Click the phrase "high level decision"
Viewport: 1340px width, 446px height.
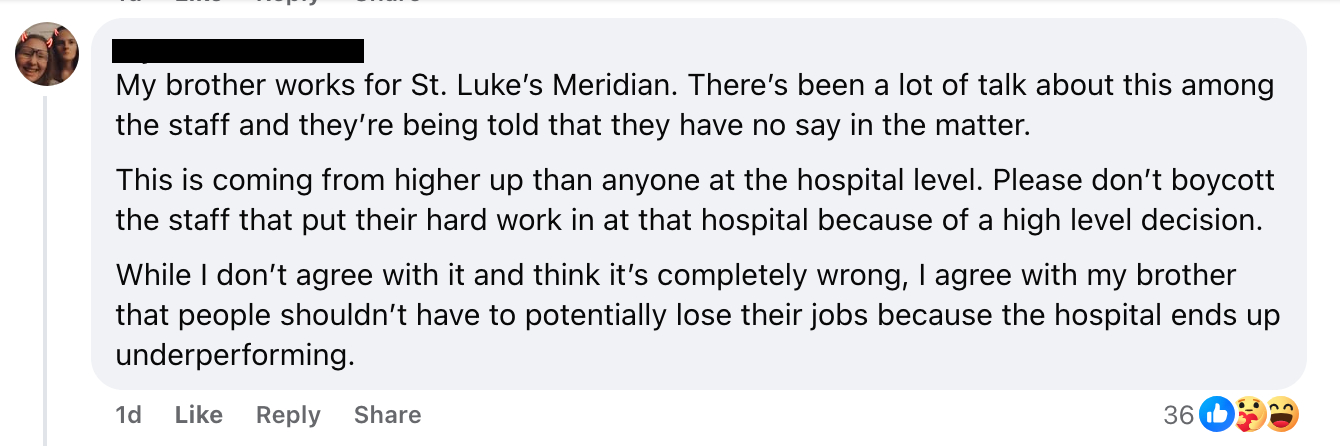[1110, 220]
